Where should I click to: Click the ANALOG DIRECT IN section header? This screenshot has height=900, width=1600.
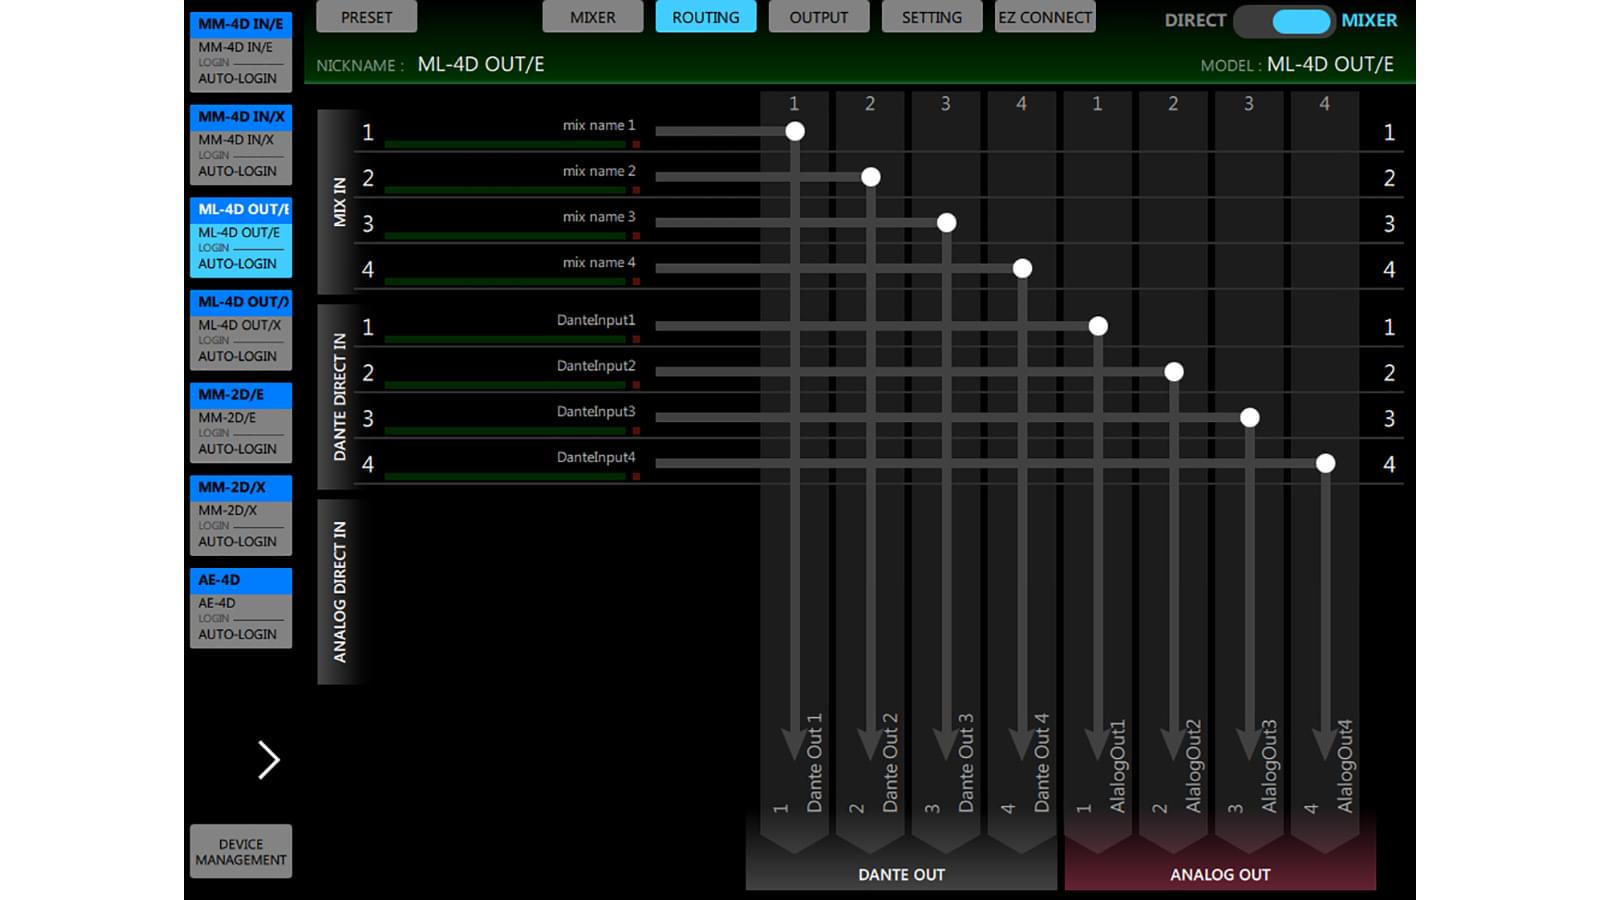339,591
